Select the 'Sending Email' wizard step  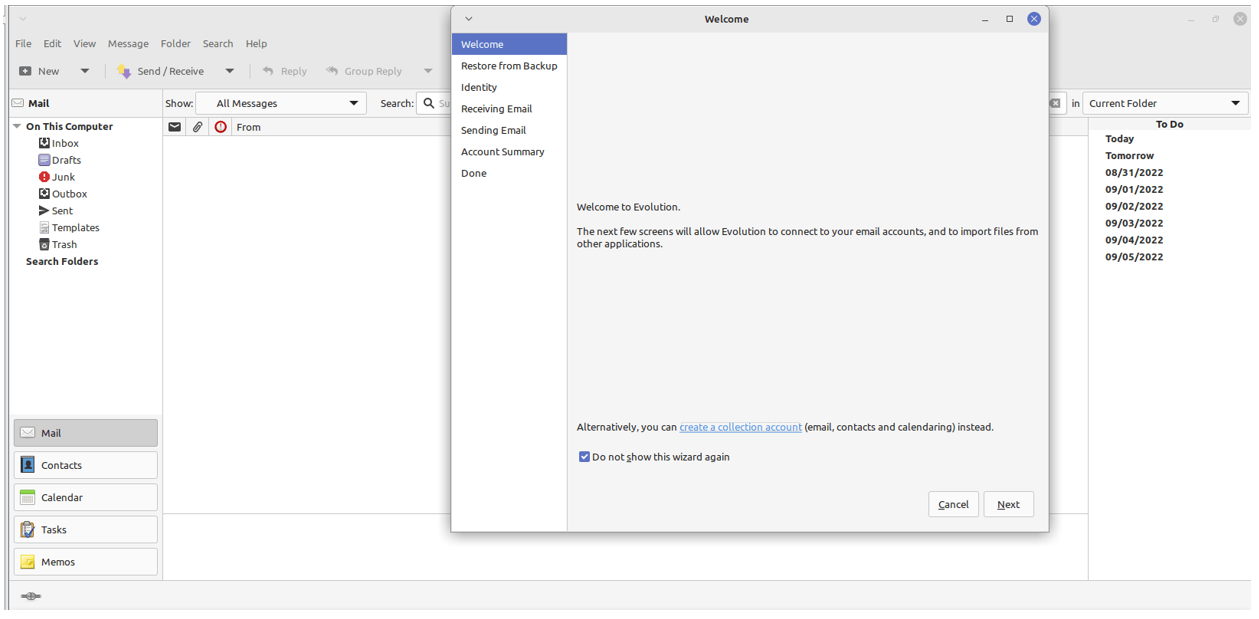509,130
